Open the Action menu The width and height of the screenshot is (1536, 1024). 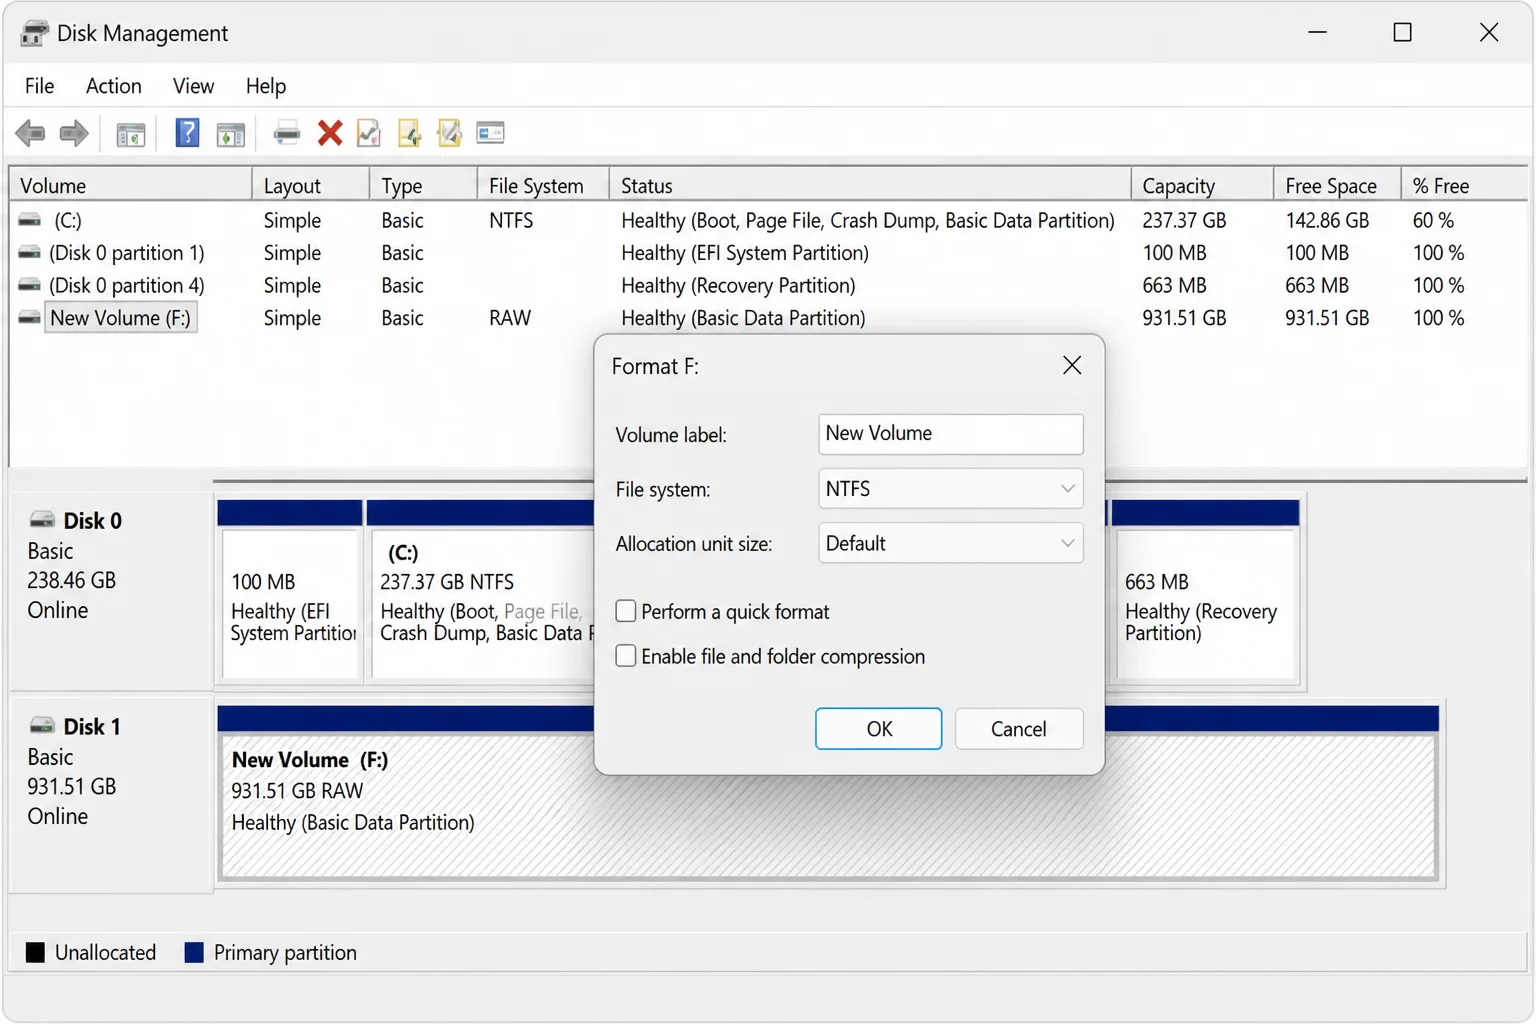pos(113,86)
